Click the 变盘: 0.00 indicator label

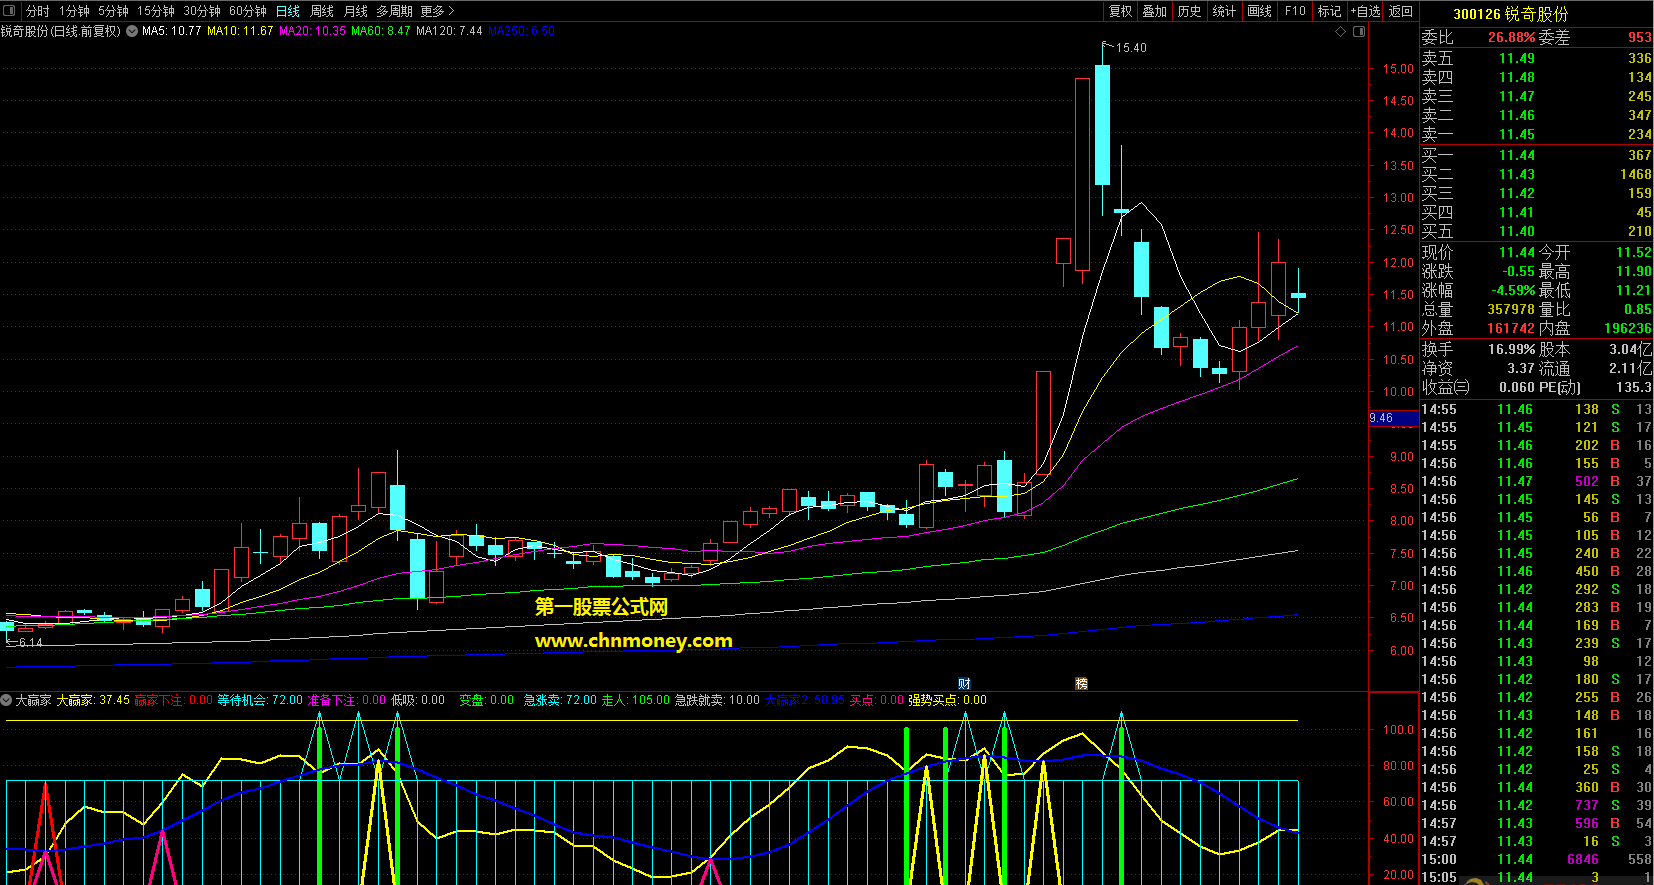click(486, 700)
